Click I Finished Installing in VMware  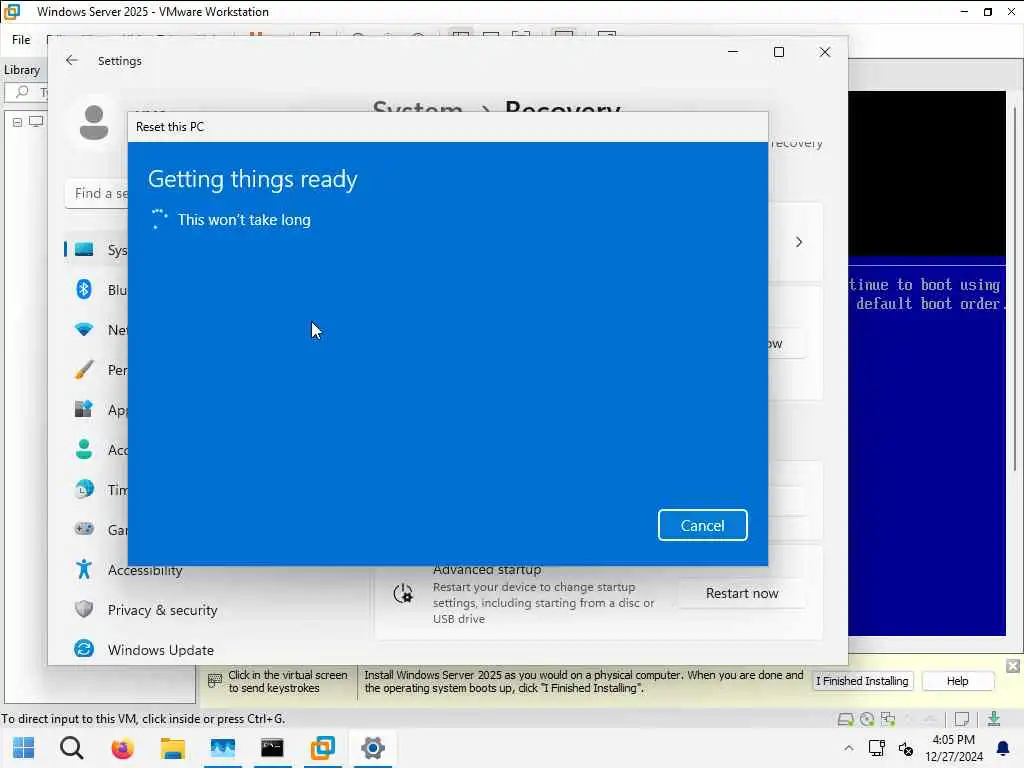pos(862,681)
